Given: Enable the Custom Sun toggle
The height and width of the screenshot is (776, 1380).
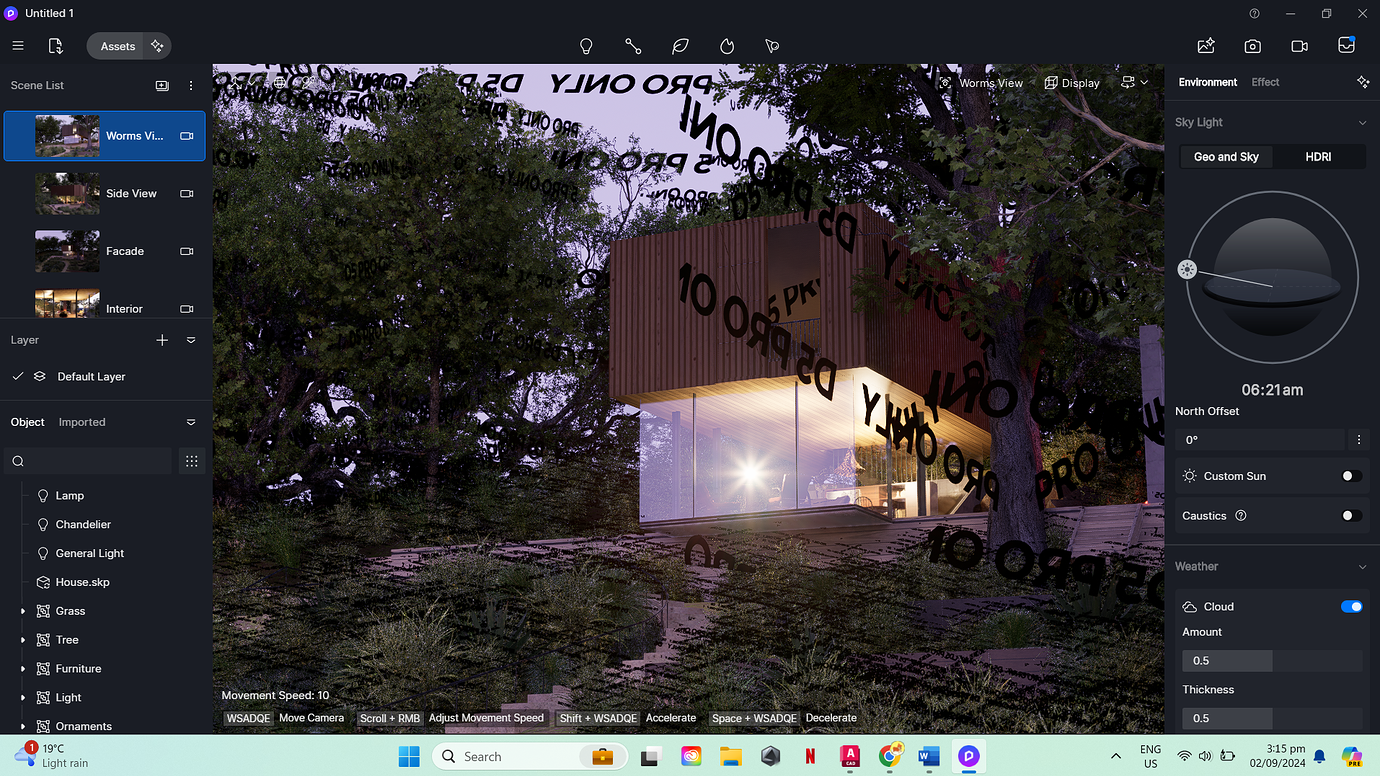Looking at the screenshot, I should [x=1352, y=476].
